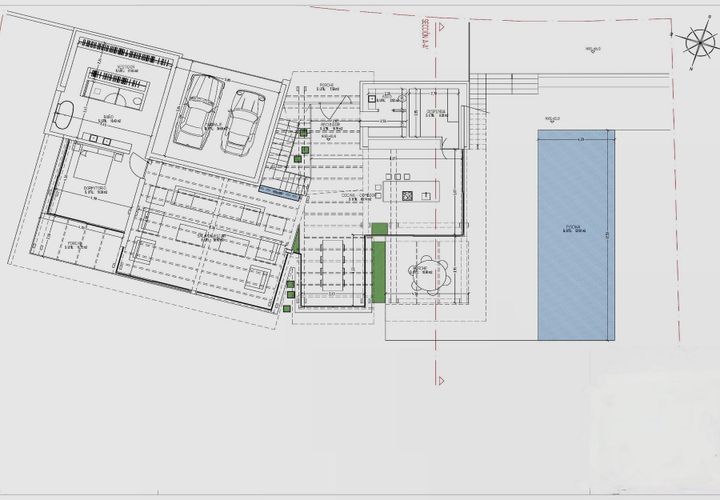Select the upper red section arrow marker

(442, 27)
